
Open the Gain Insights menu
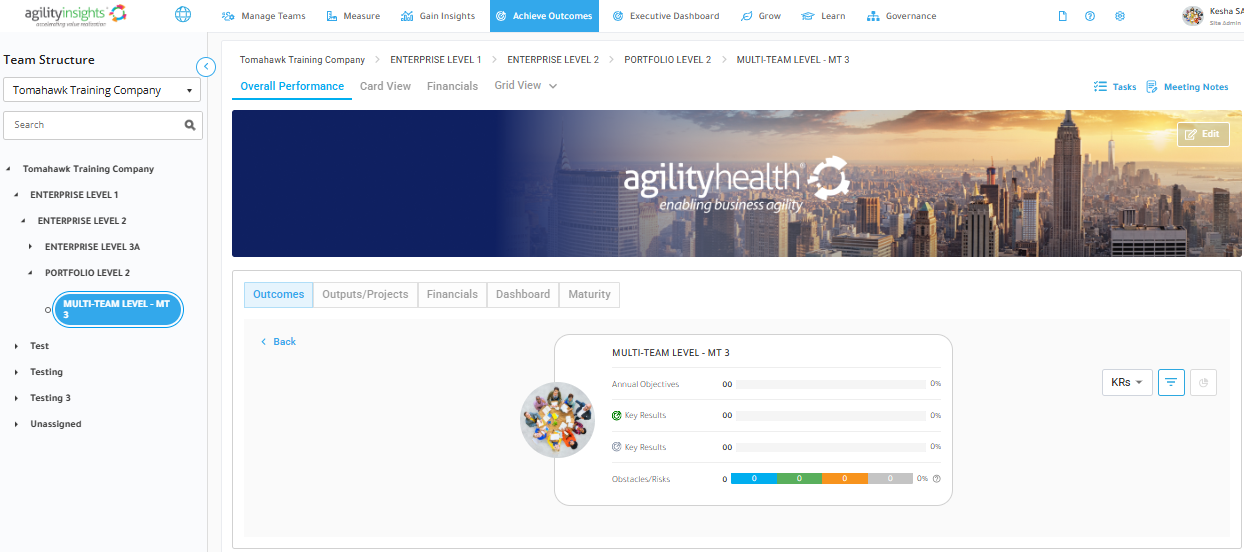(438, 16)
